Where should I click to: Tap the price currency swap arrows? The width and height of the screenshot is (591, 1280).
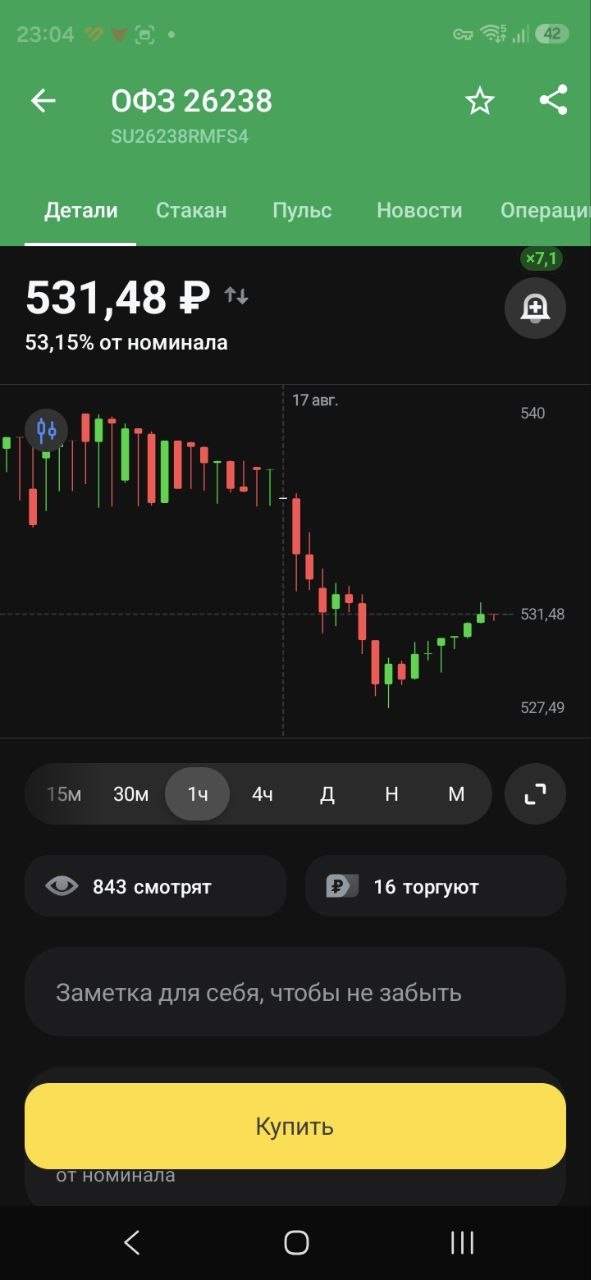click(236, 296)
